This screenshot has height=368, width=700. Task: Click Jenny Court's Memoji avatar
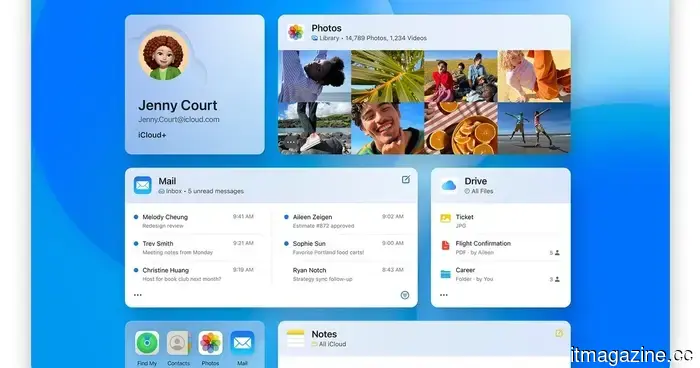coord(163,55)
